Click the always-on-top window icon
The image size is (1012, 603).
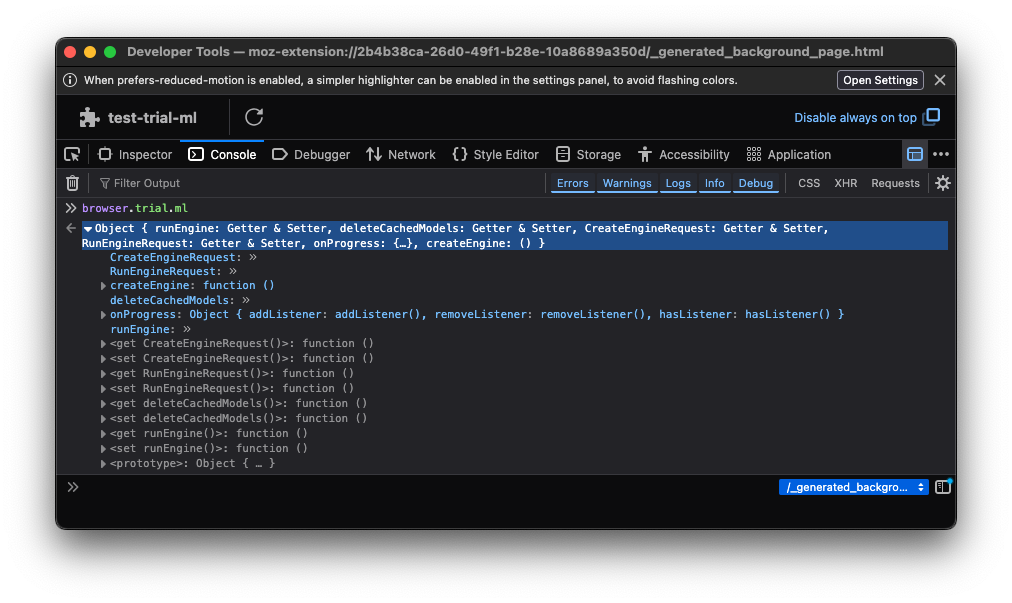(931, 117)
